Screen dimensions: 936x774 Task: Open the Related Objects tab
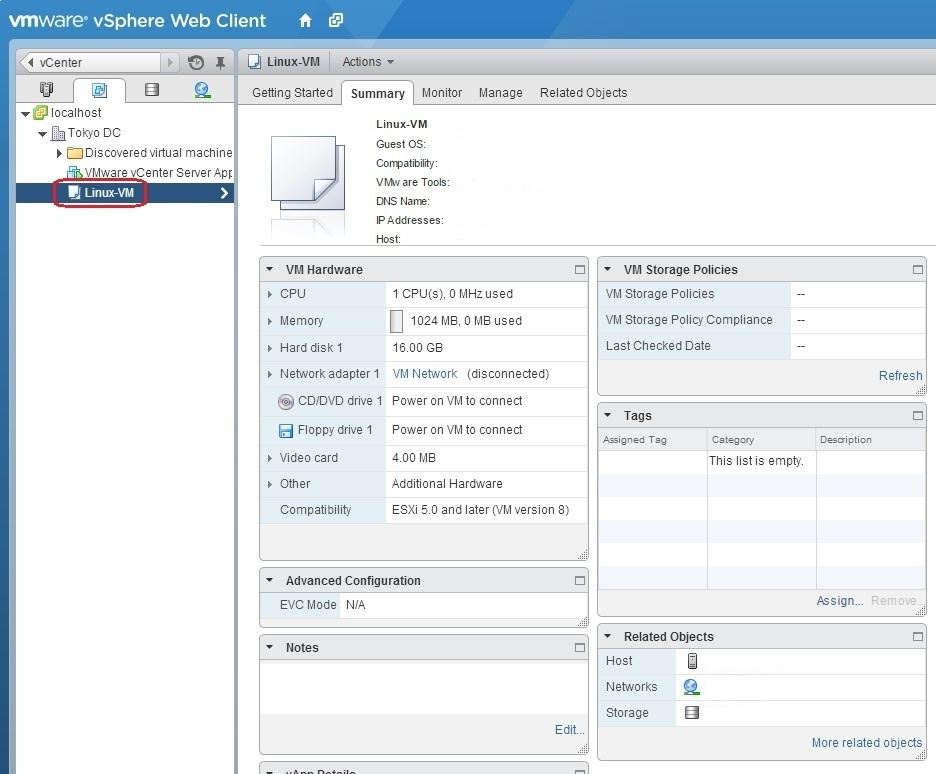coord(583,93)
